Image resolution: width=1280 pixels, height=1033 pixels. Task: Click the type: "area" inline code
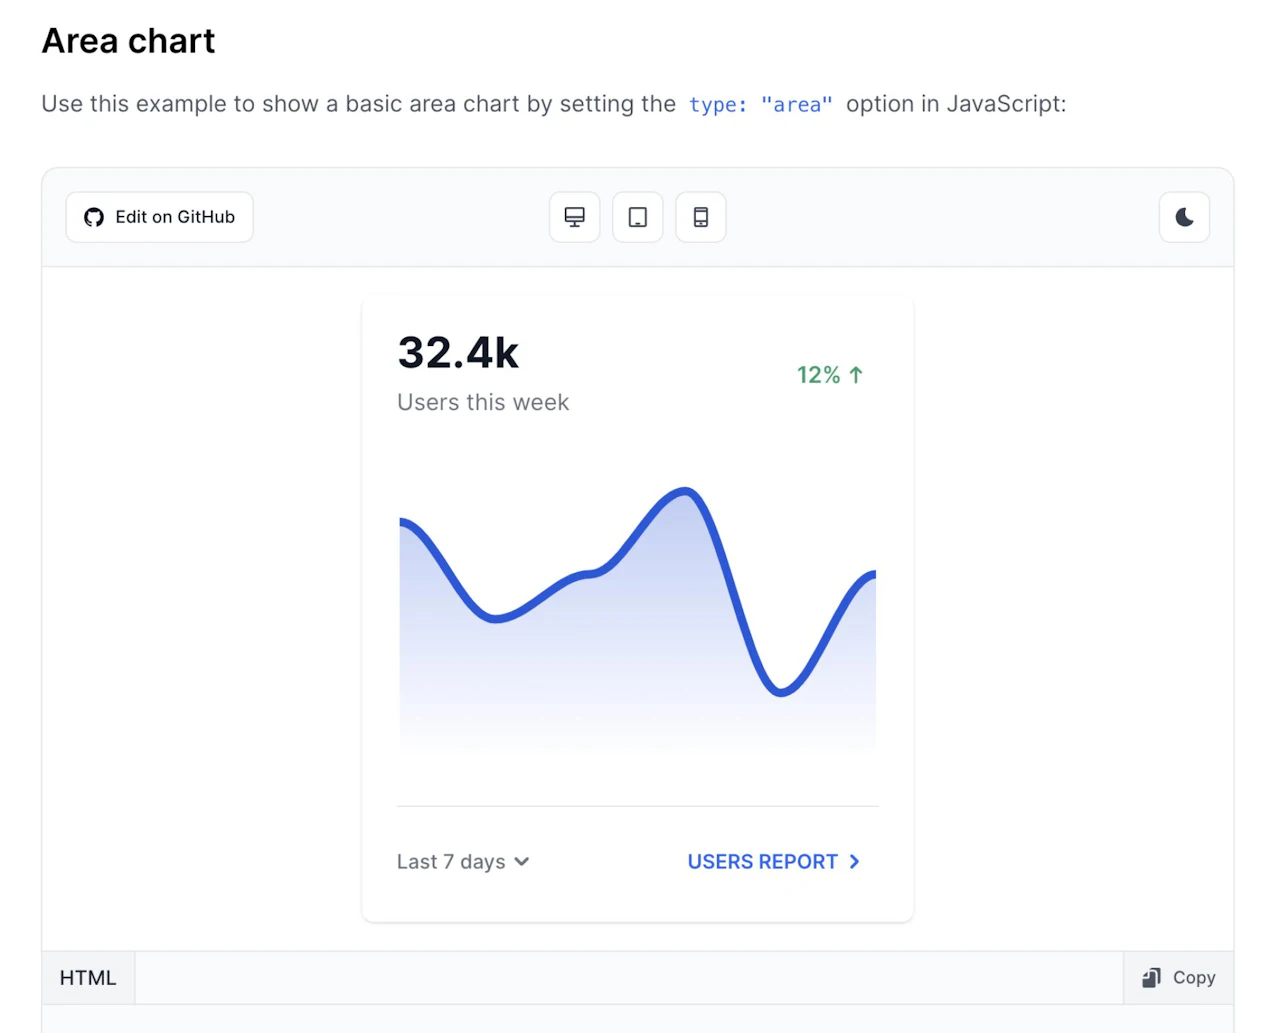coord(761,105)
